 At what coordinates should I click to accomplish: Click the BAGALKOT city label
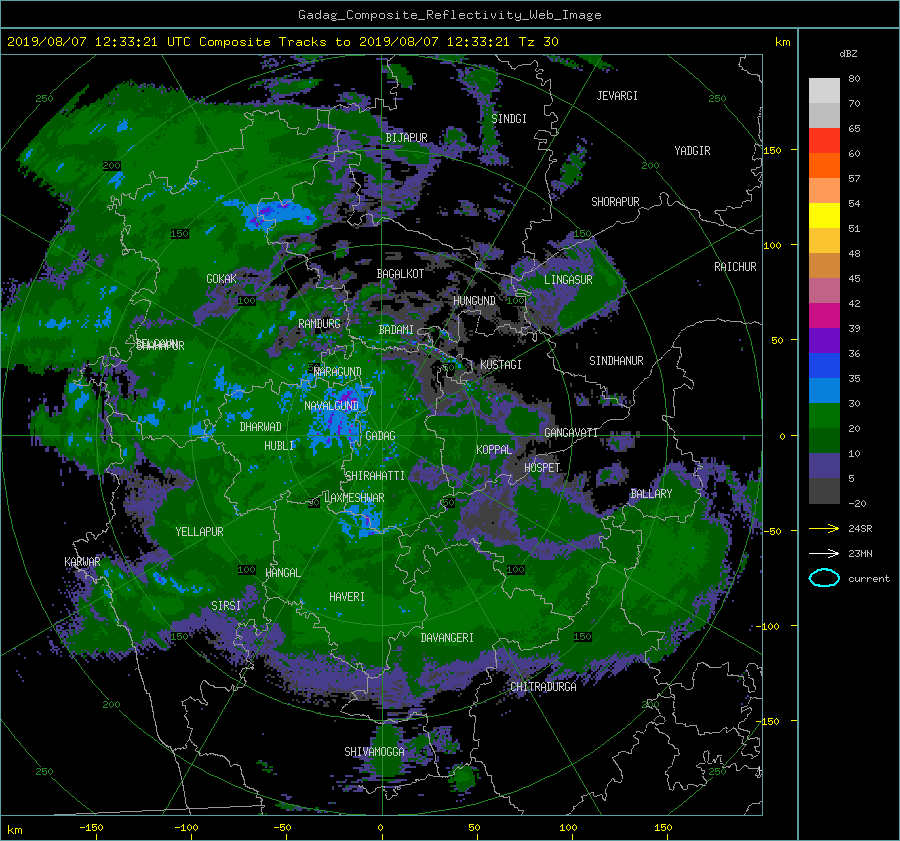[400, 274]
